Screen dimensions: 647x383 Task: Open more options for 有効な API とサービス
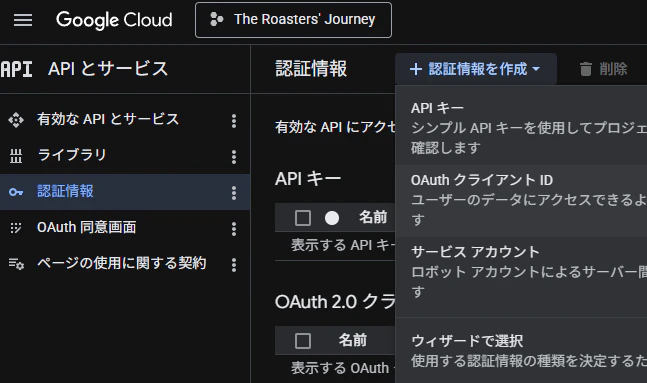click(x=234, y=121)
